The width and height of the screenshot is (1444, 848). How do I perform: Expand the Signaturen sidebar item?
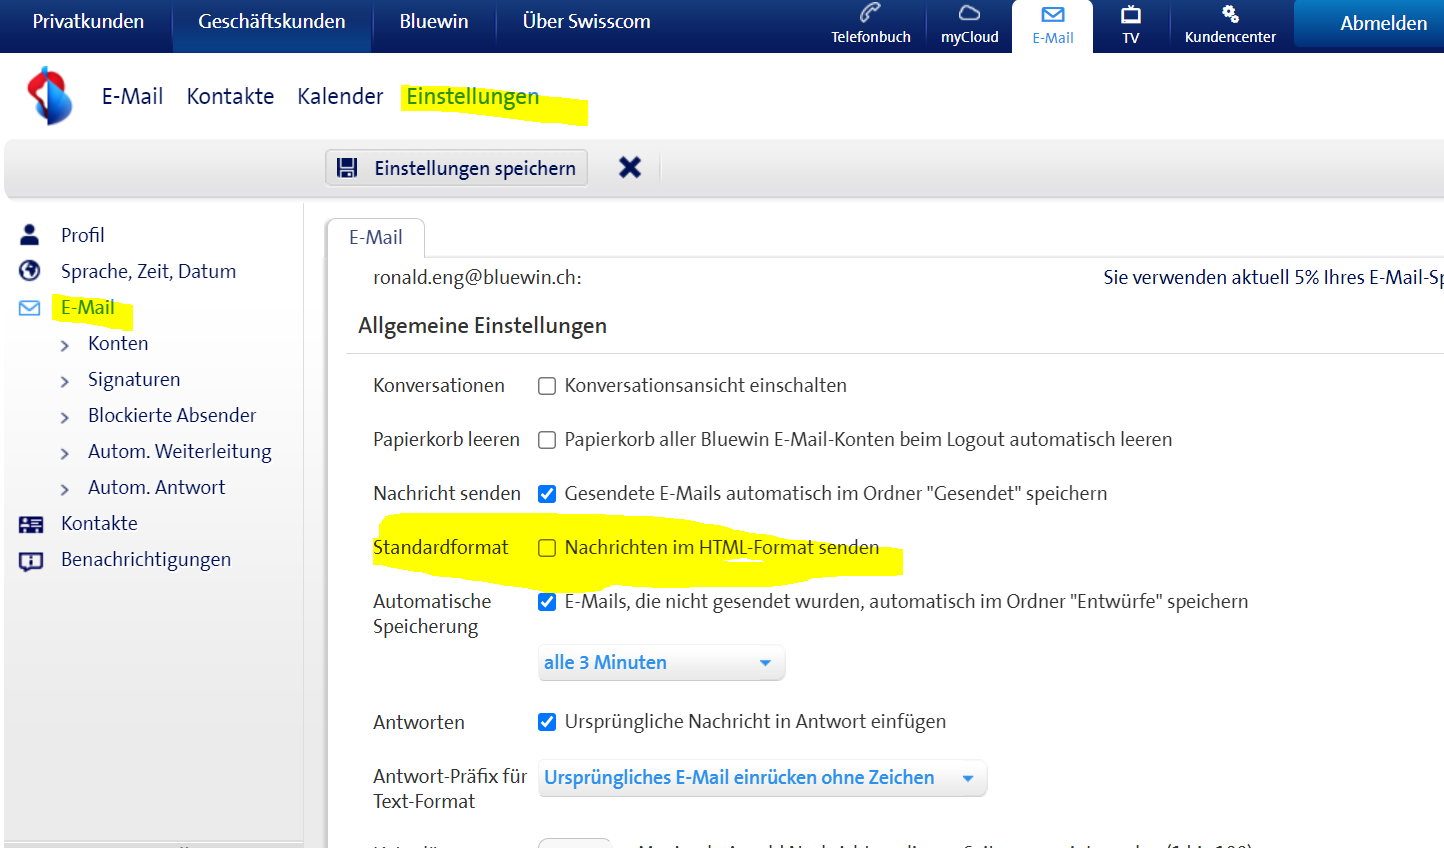134,380
